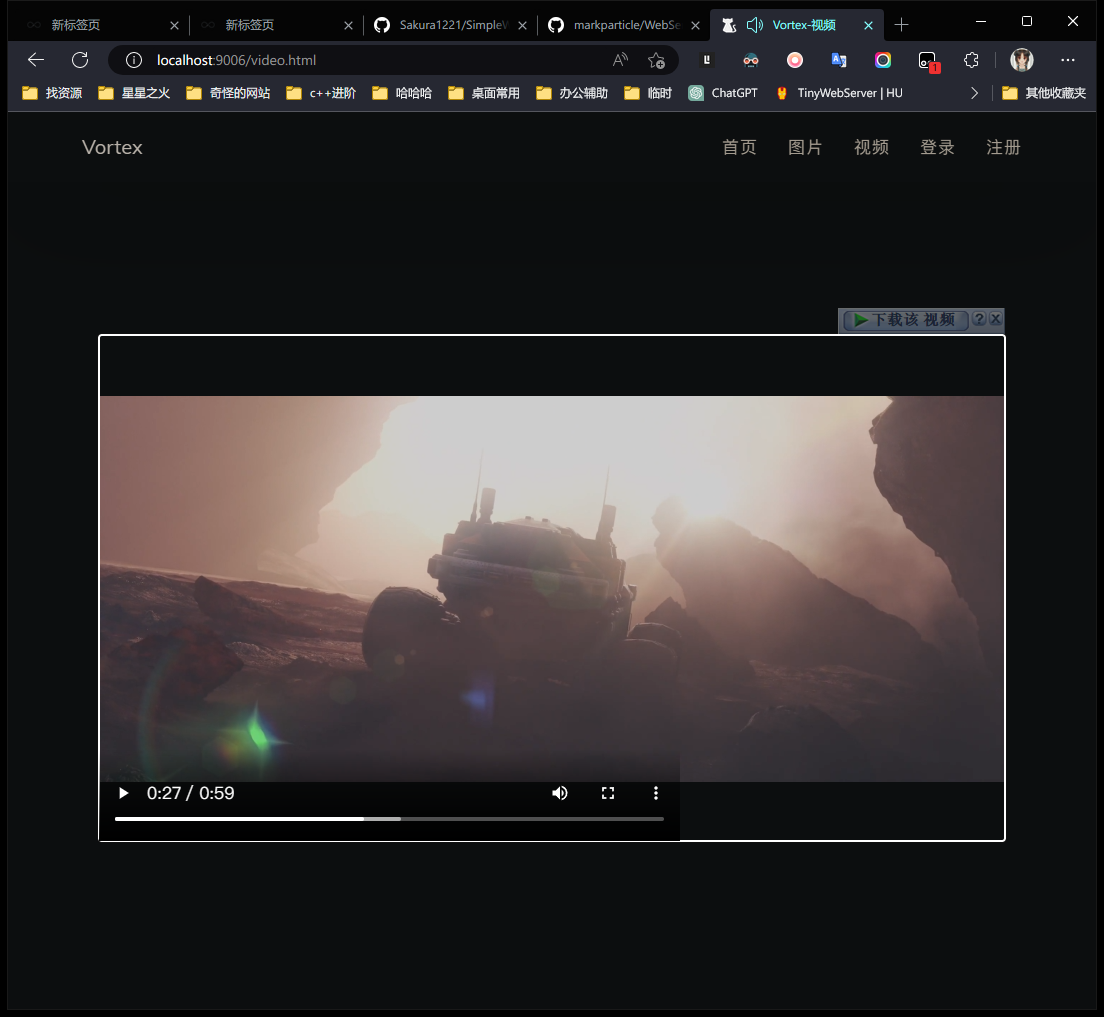Close the video download overlay bar
Image resolution: width=1104 pixels, height=1017 pixels.
tap(996, 319)
